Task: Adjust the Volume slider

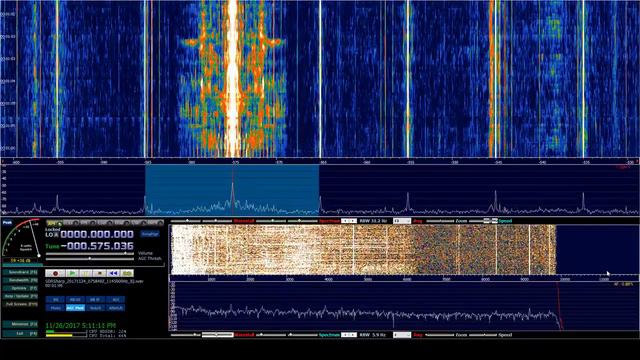Action: pyautogui.click(x=90, y=253)
